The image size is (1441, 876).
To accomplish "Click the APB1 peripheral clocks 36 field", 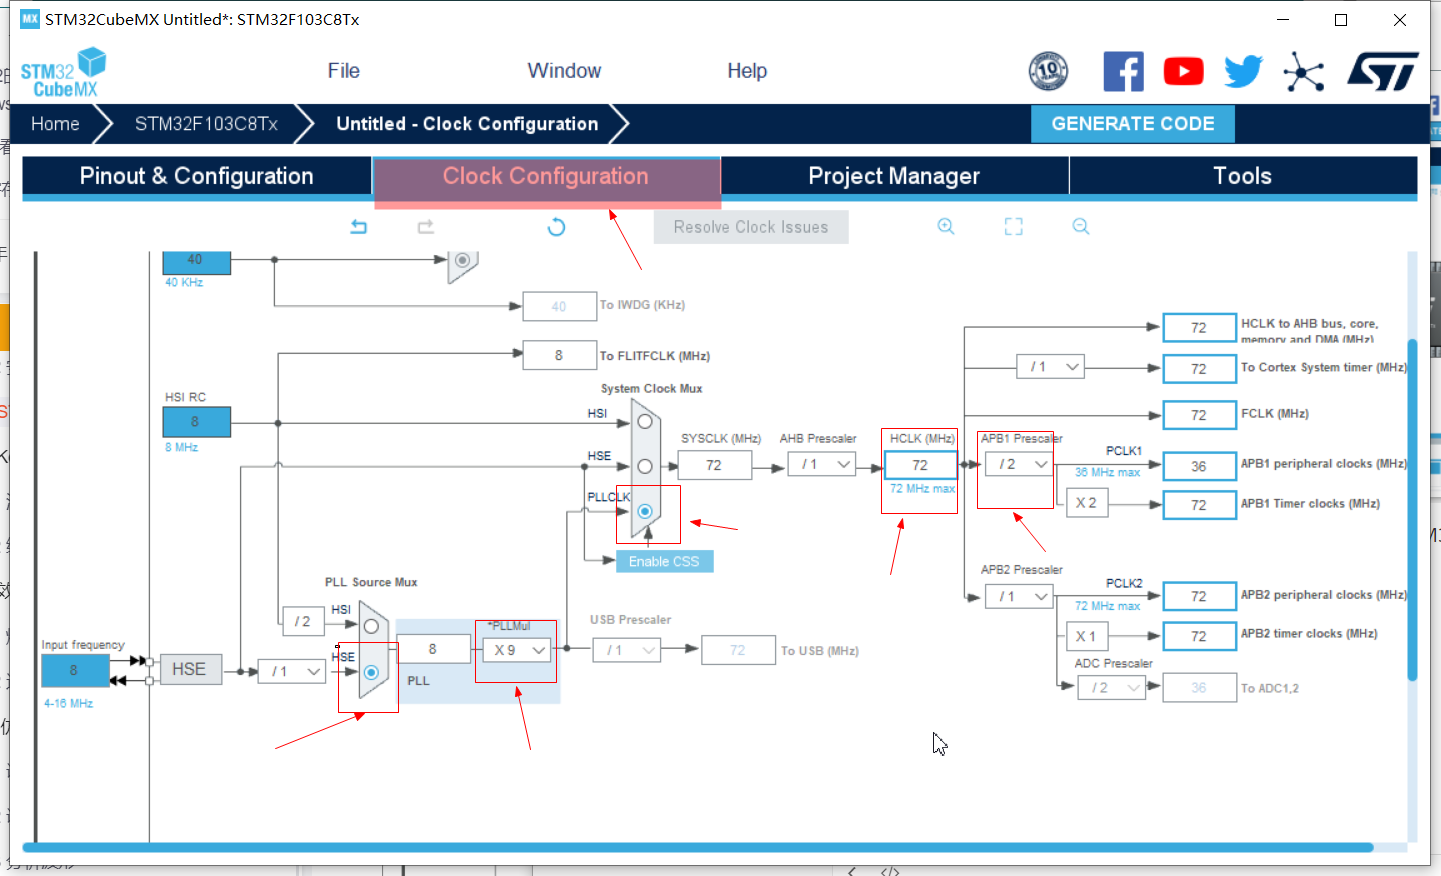I will (x=1199, y=466).
